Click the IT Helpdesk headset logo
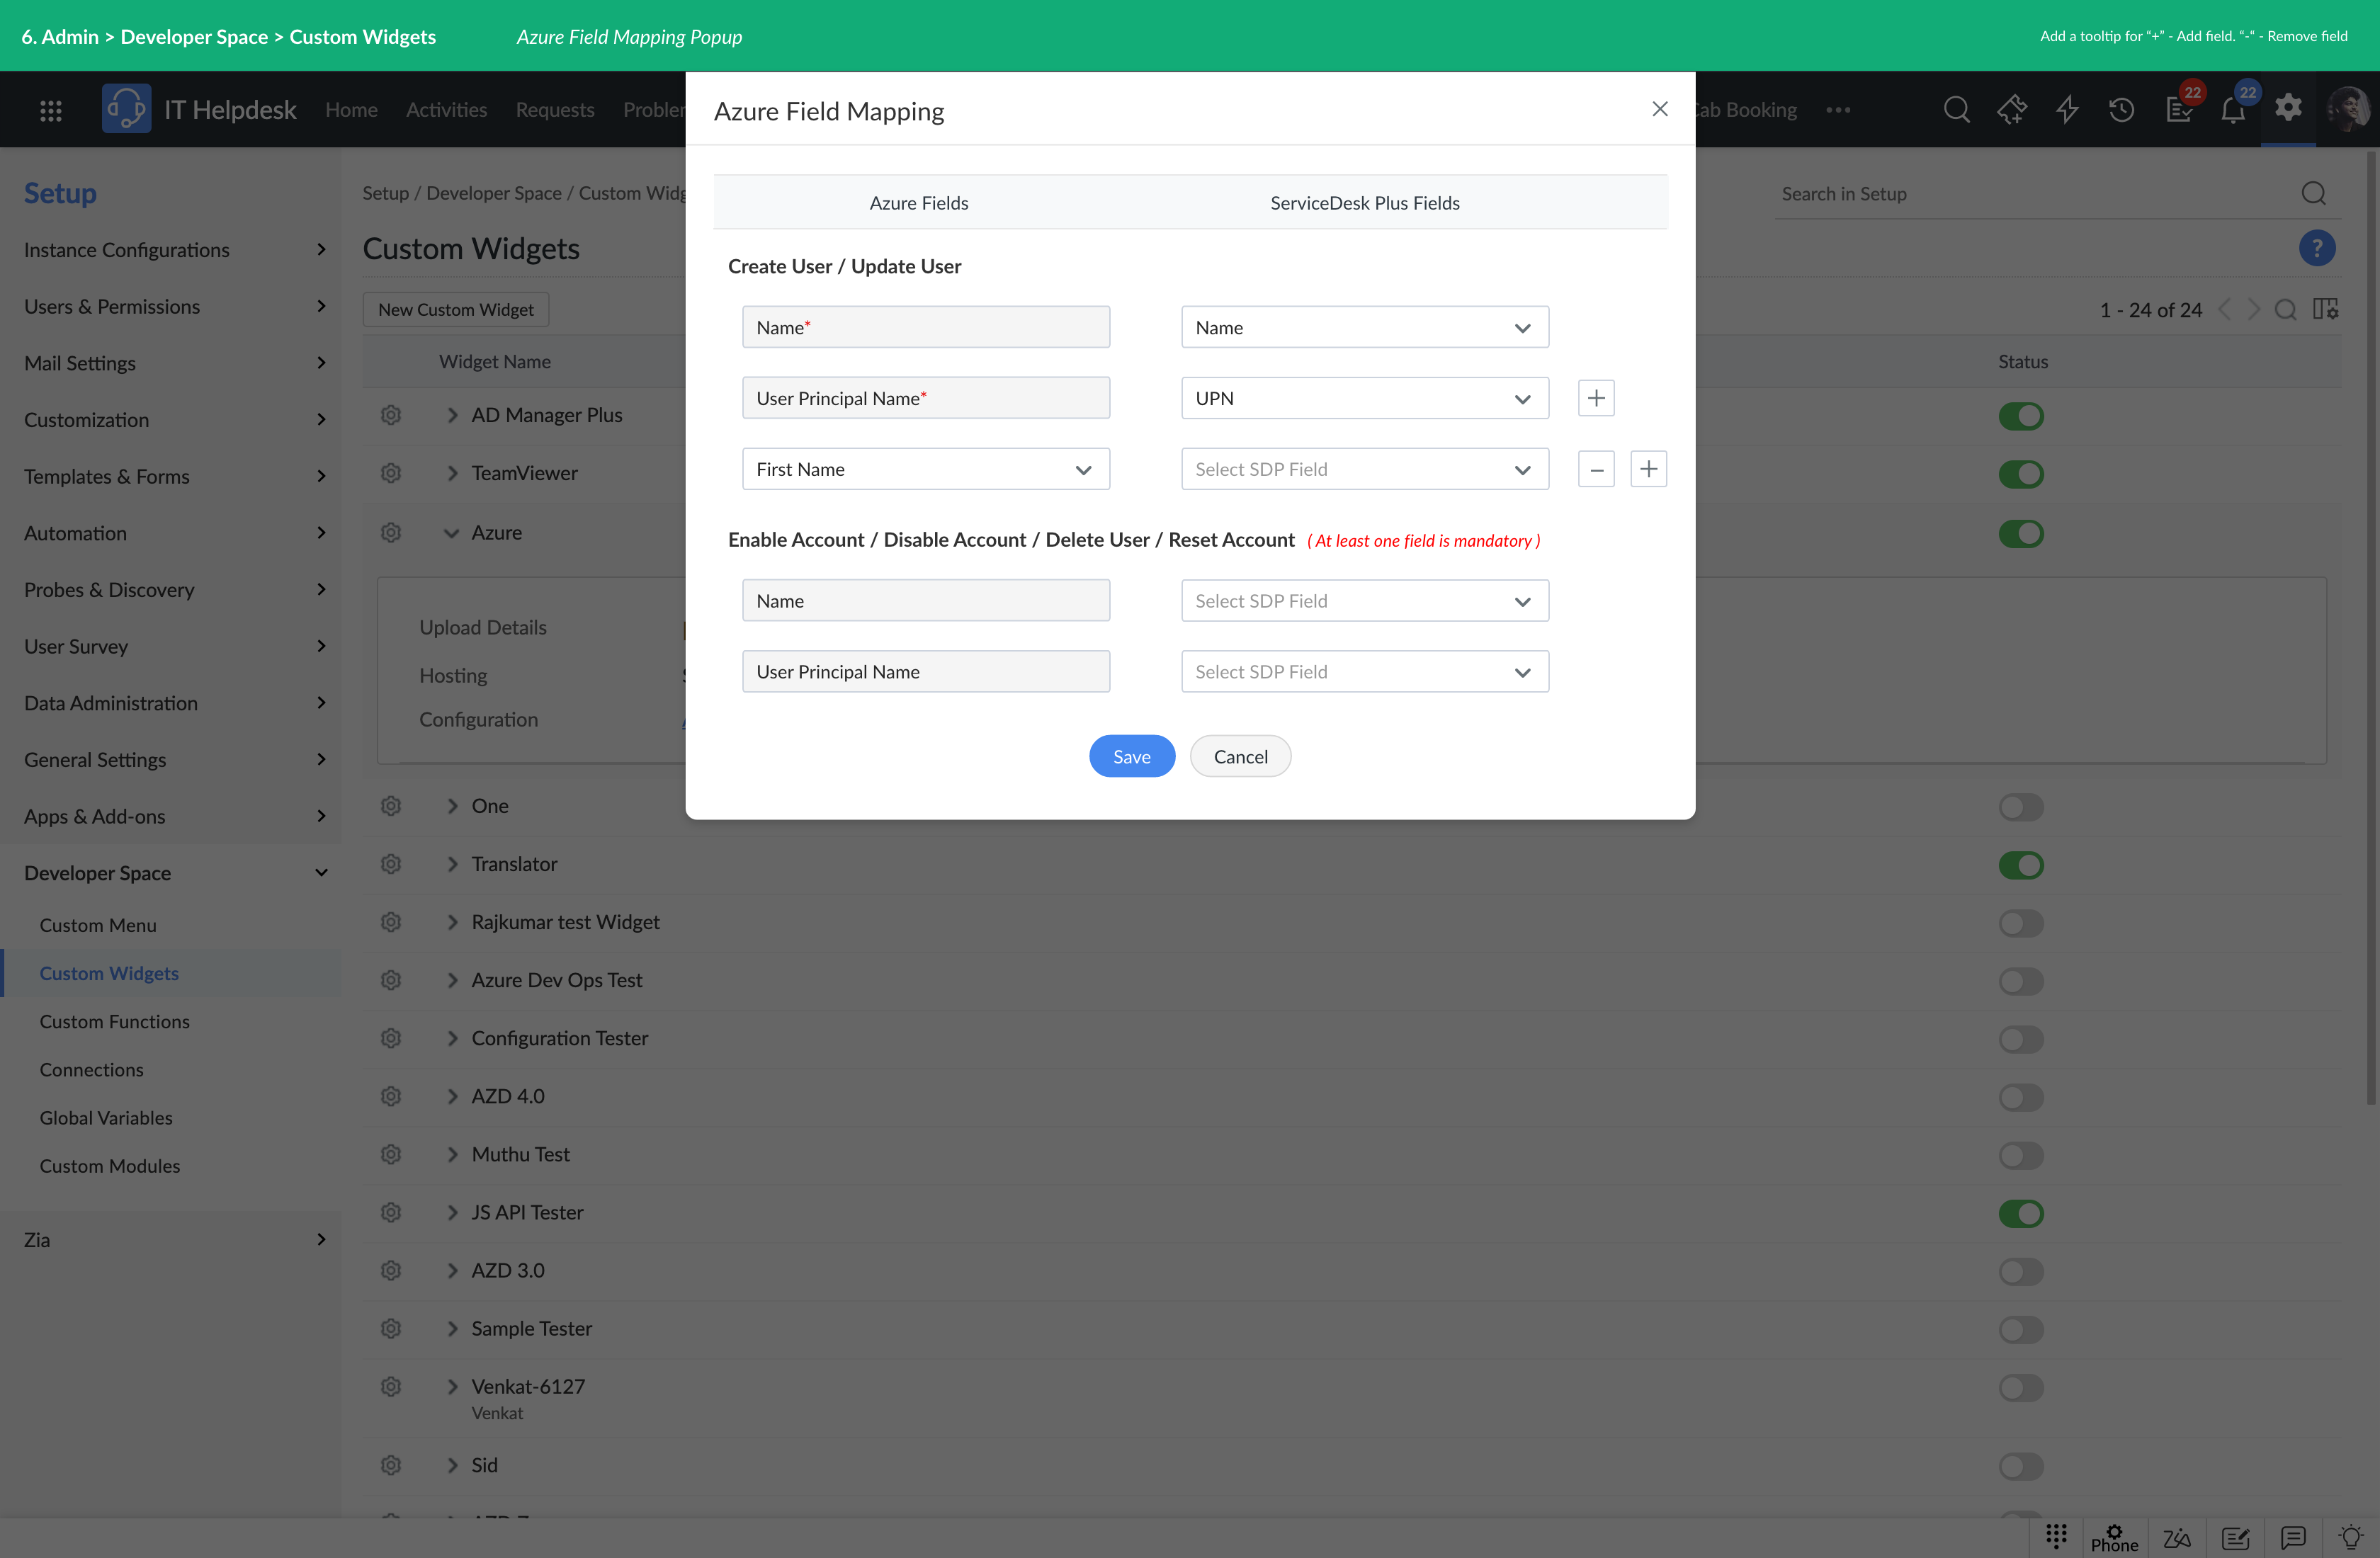This screenshot has width=2380, height=1558. coord(126,109)
